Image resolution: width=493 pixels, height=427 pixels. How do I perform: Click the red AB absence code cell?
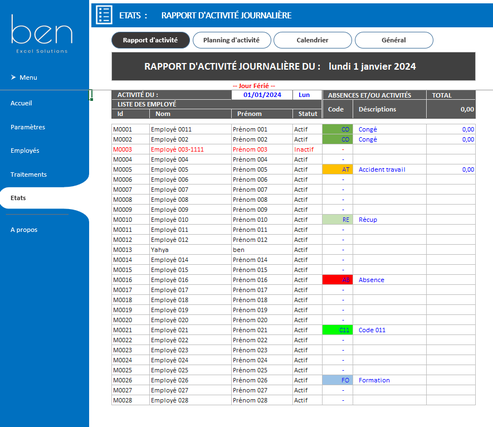coord(337,280)
